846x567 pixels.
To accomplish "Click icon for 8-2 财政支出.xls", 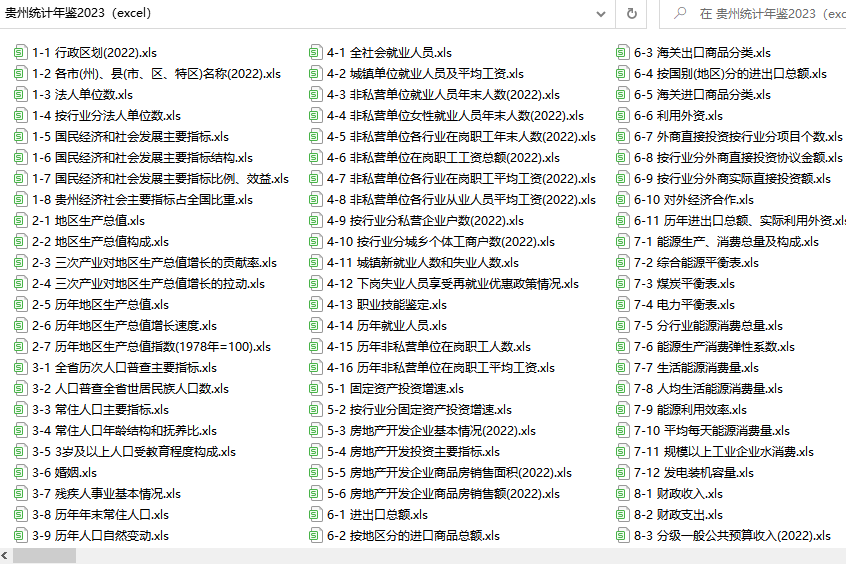I will coord(622,515).
